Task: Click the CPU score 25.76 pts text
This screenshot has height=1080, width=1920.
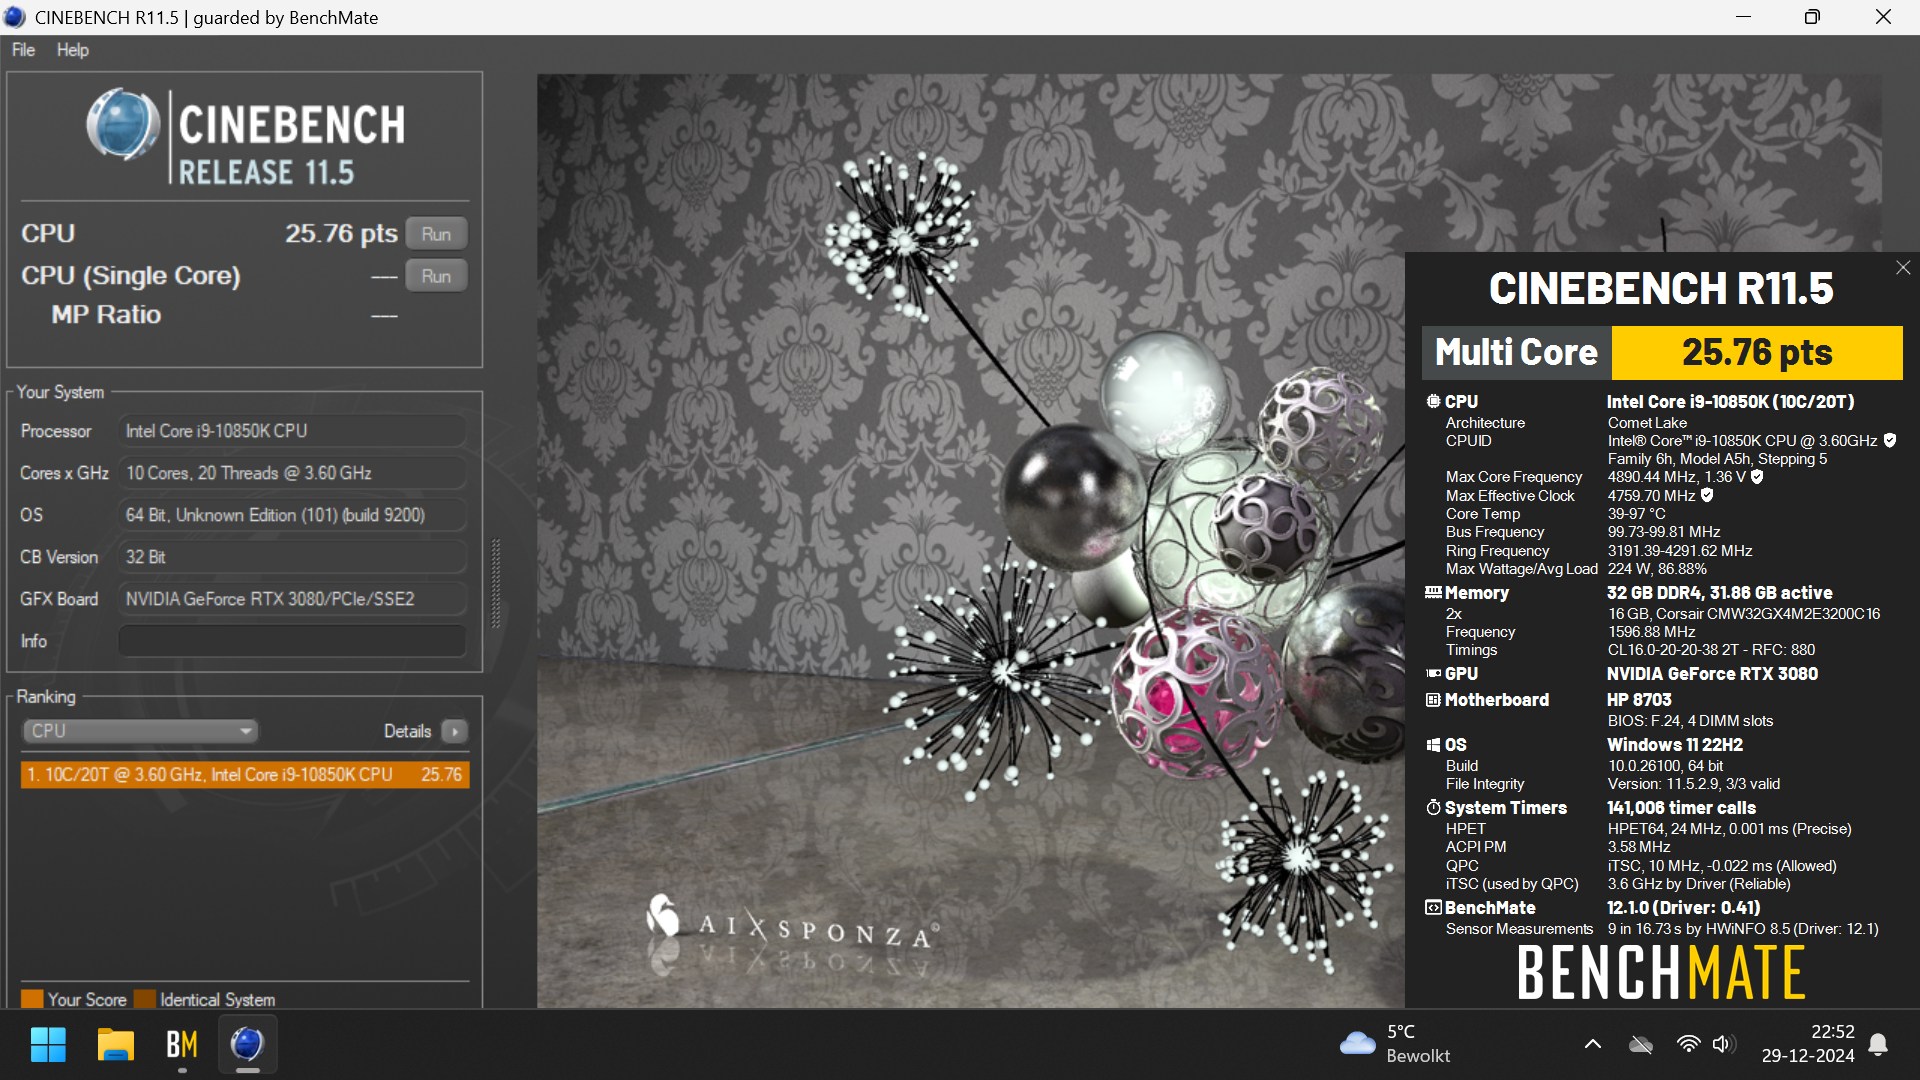Action: coord(341,234)
